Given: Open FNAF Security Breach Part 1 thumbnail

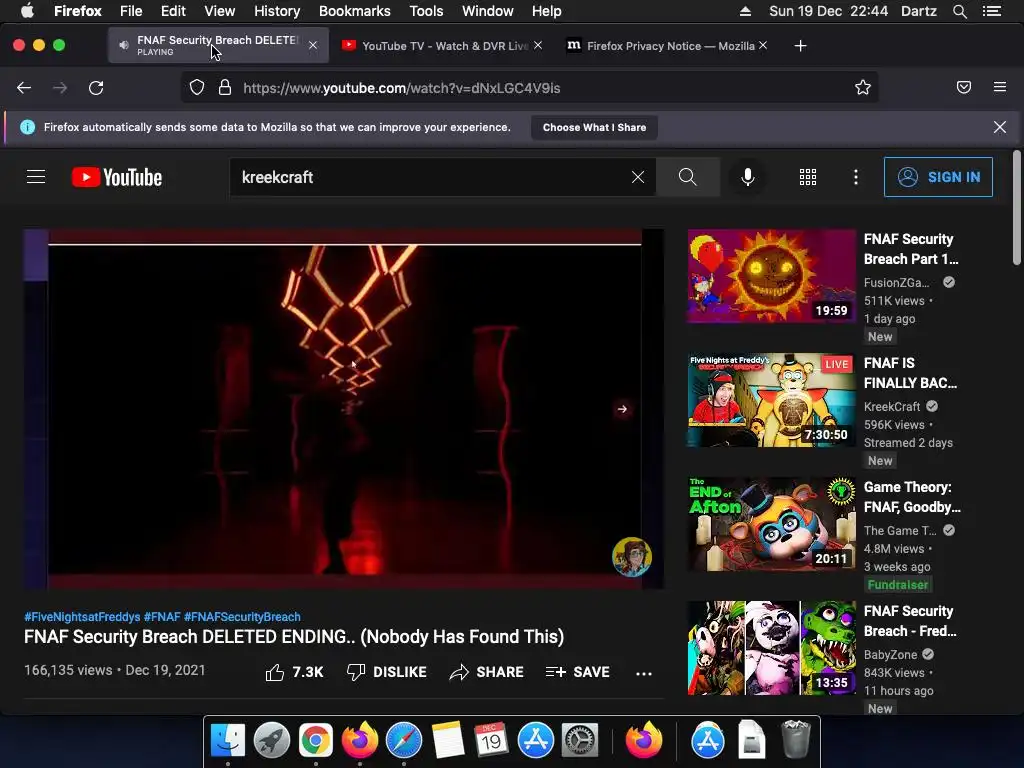Looking at the screenshot, I should pos(771,276).
